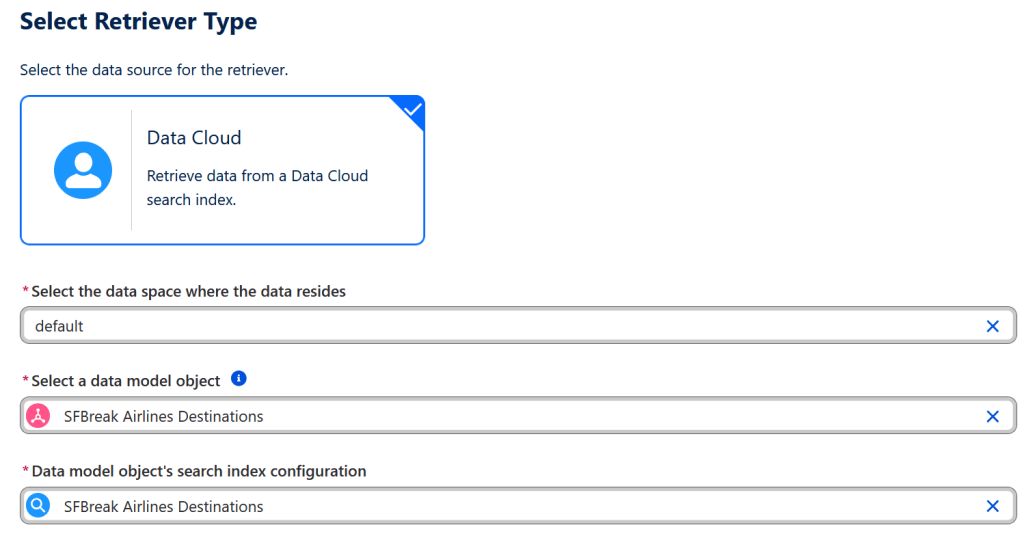This screenshot has height=538, width=1024.
Task: Click the blue search index magnifier icon
Action: (x=38, y=506)
